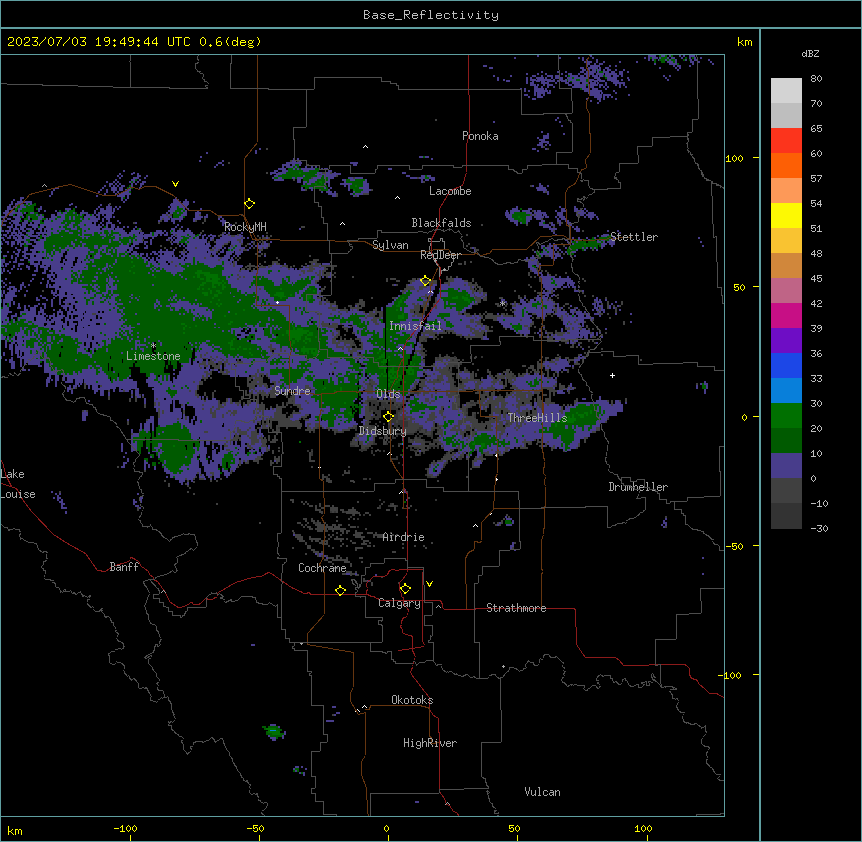This screenshot has width=862, height=842.
Task: Pick the slate purple 10 dBZ legend swatch
Action: click(786, 466)
